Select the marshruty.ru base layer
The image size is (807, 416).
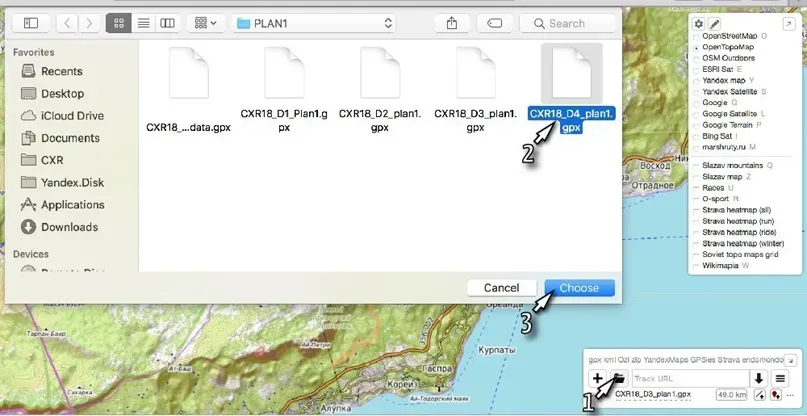click(724, 147)
